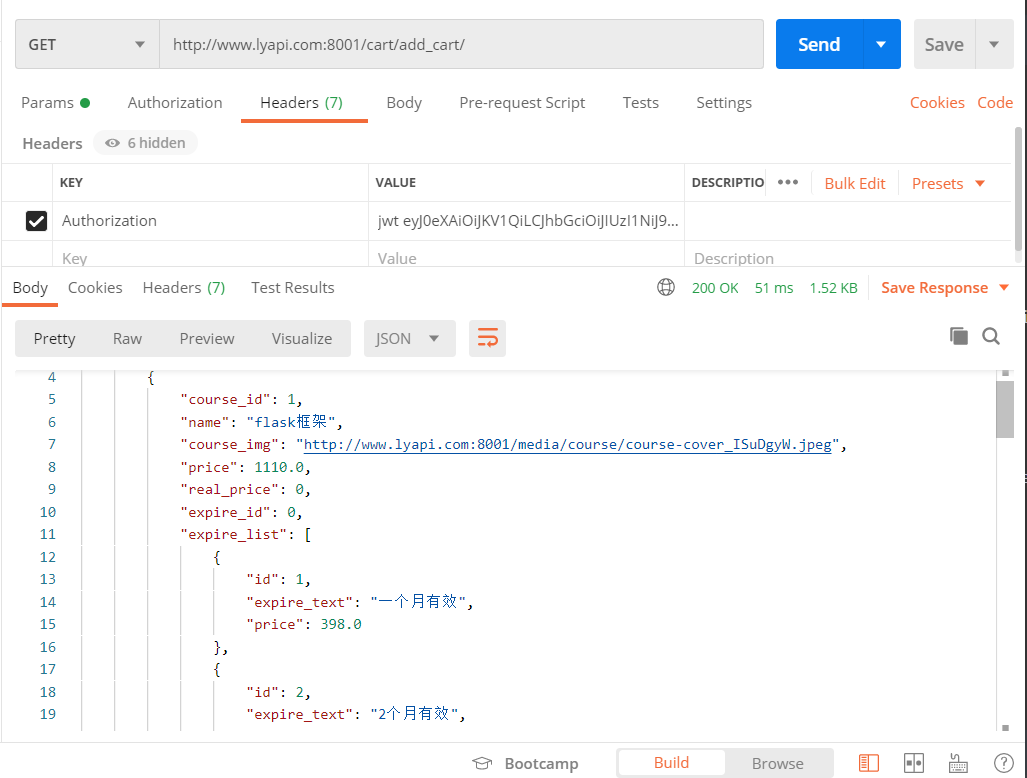Click the response body scrollbar thumb

point(1005,409)
